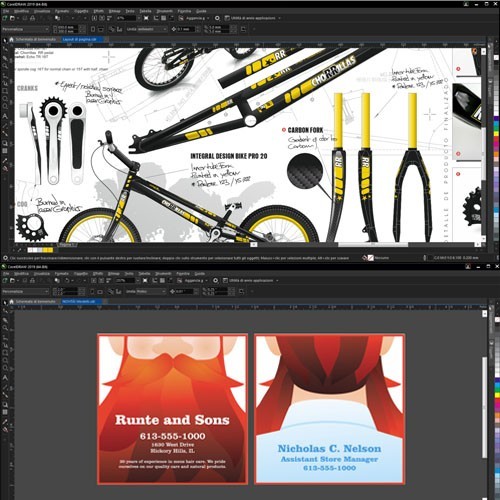The height and width of the screenshot is (500, 500).
Task: Click Home welcome icon in lower window tab bar
Action: (11, 301)
